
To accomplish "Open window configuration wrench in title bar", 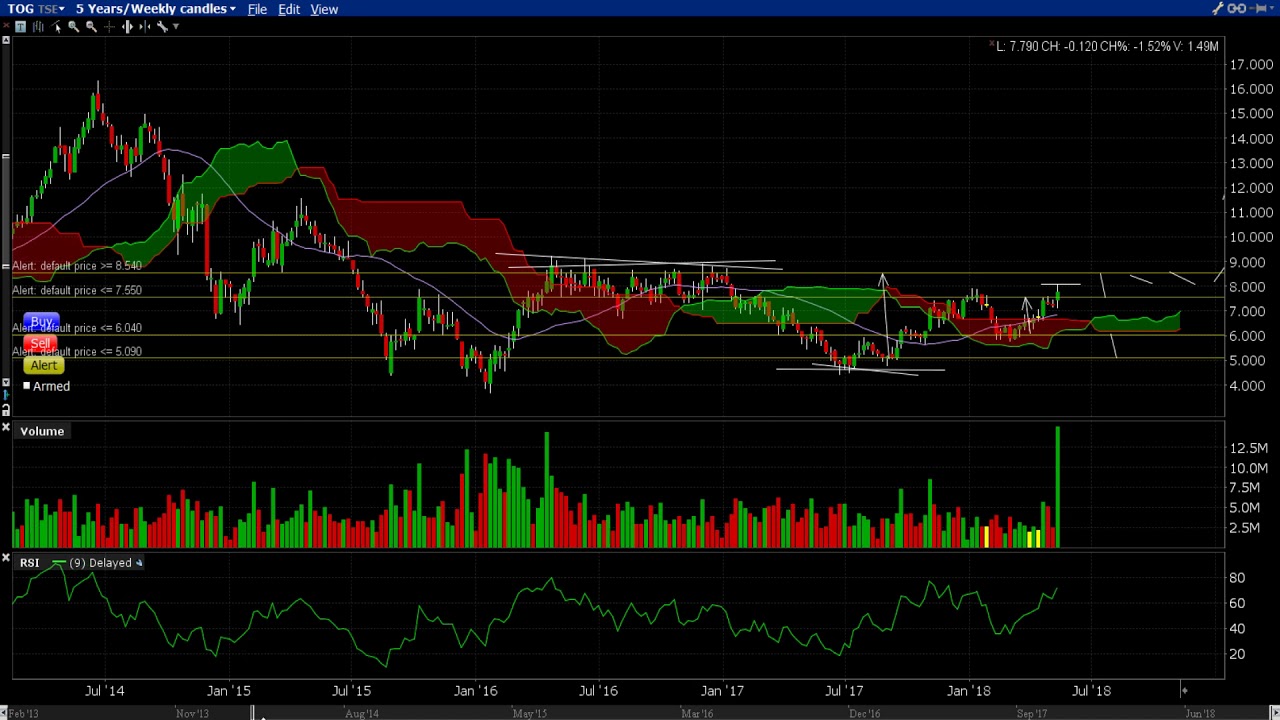I will [x=1217, y=9].
